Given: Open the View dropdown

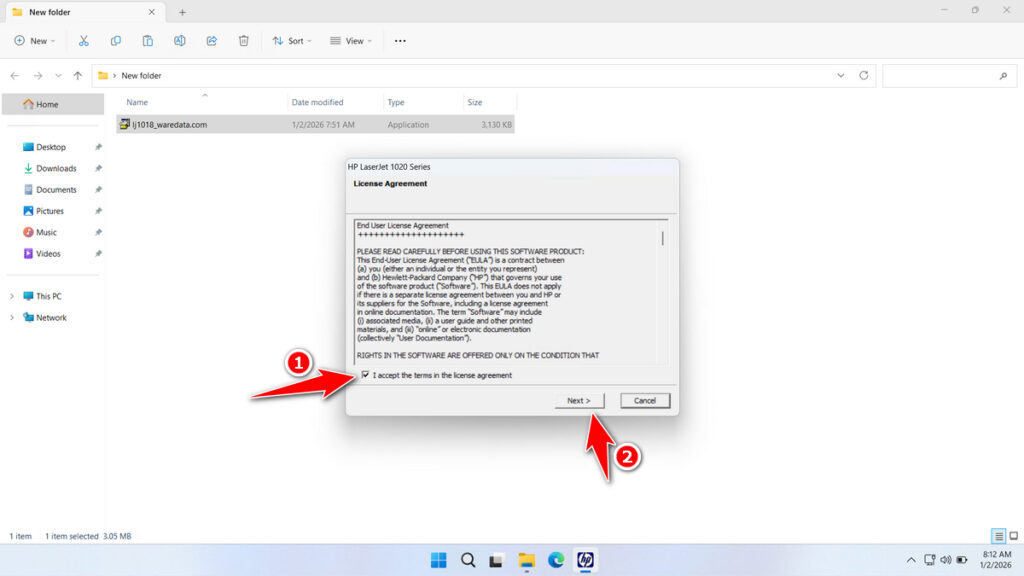Looking at the screenshot, I should tap(351, 40).
